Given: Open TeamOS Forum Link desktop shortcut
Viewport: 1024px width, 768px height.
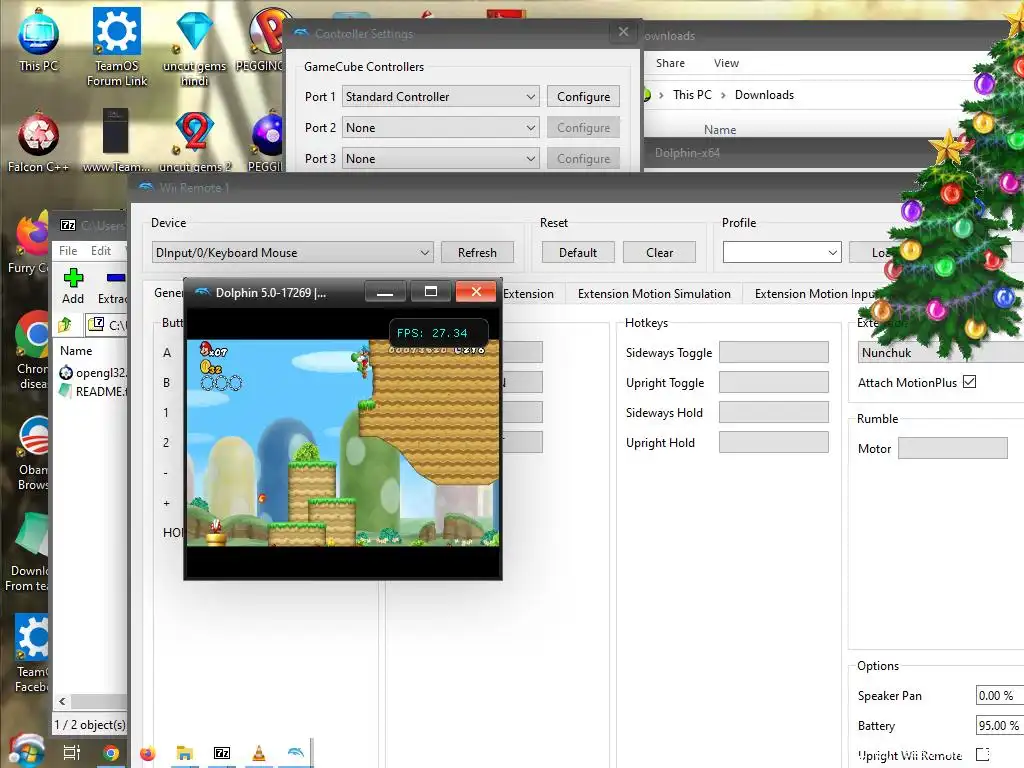Looking at the screenshot, I should [117, 46].
